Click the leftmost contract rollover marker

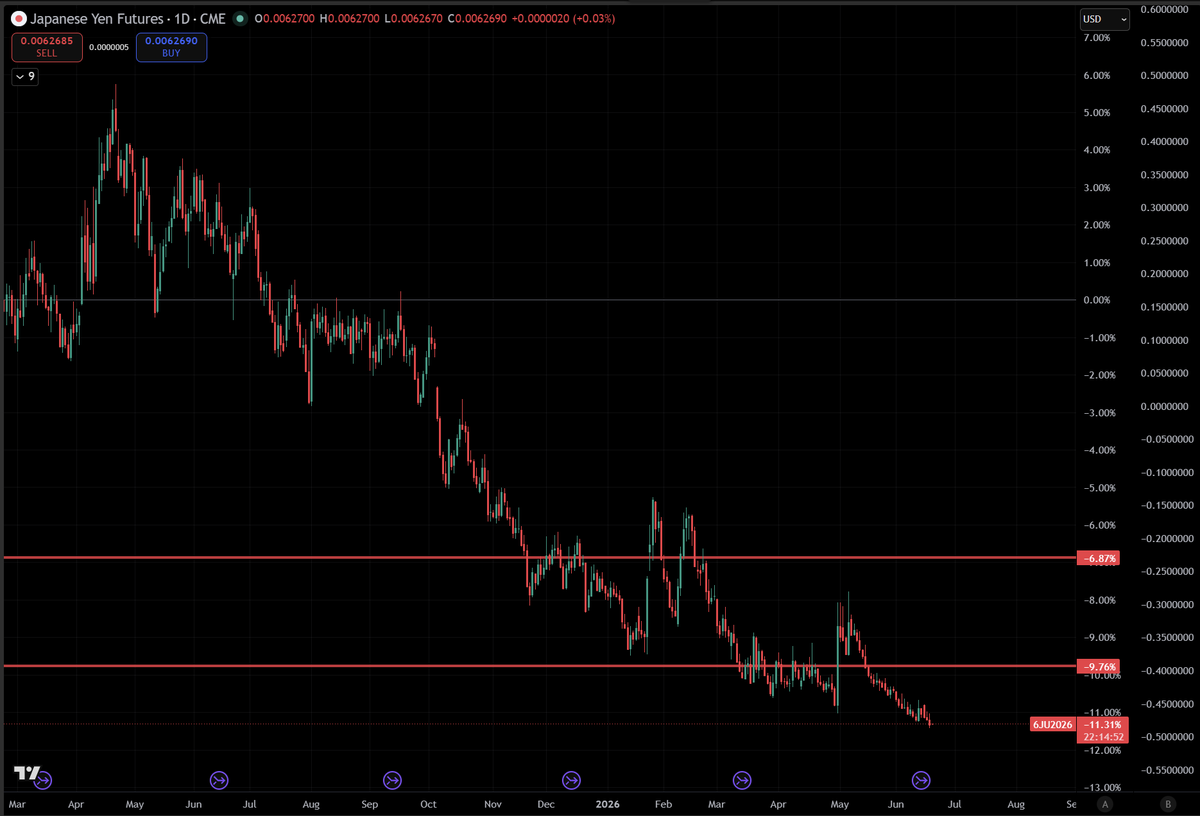(43, 780)
